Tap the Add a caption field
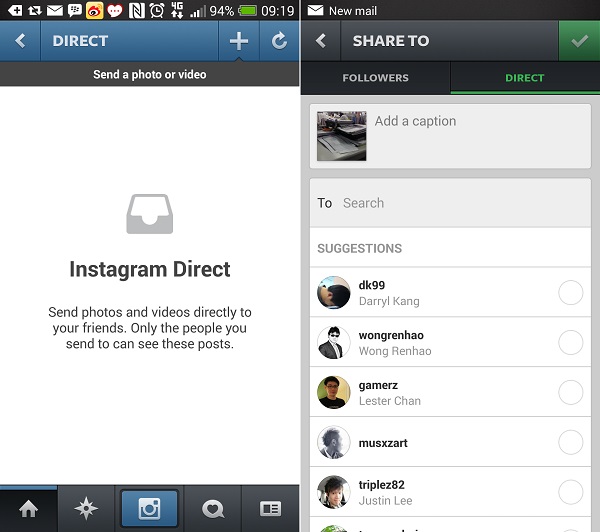 click(478, 136)
